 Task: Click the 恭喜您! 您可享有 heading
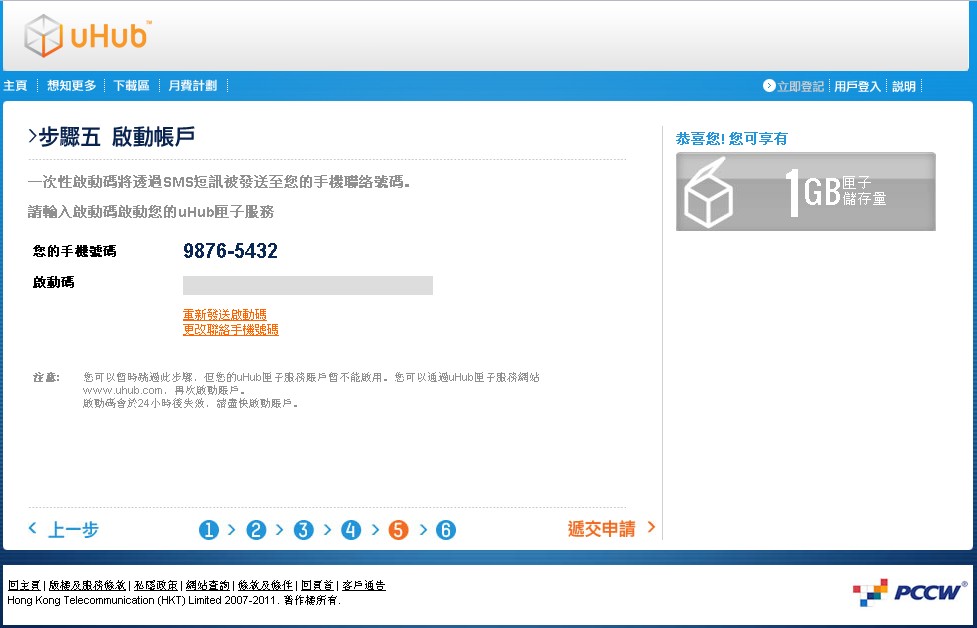(732, 138)
